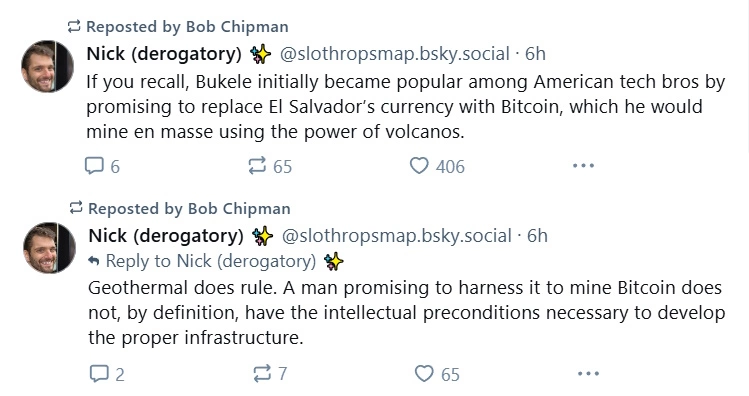
Task: Repost the Bukele Bitcoin volcano post
Action: coord(270,166)
